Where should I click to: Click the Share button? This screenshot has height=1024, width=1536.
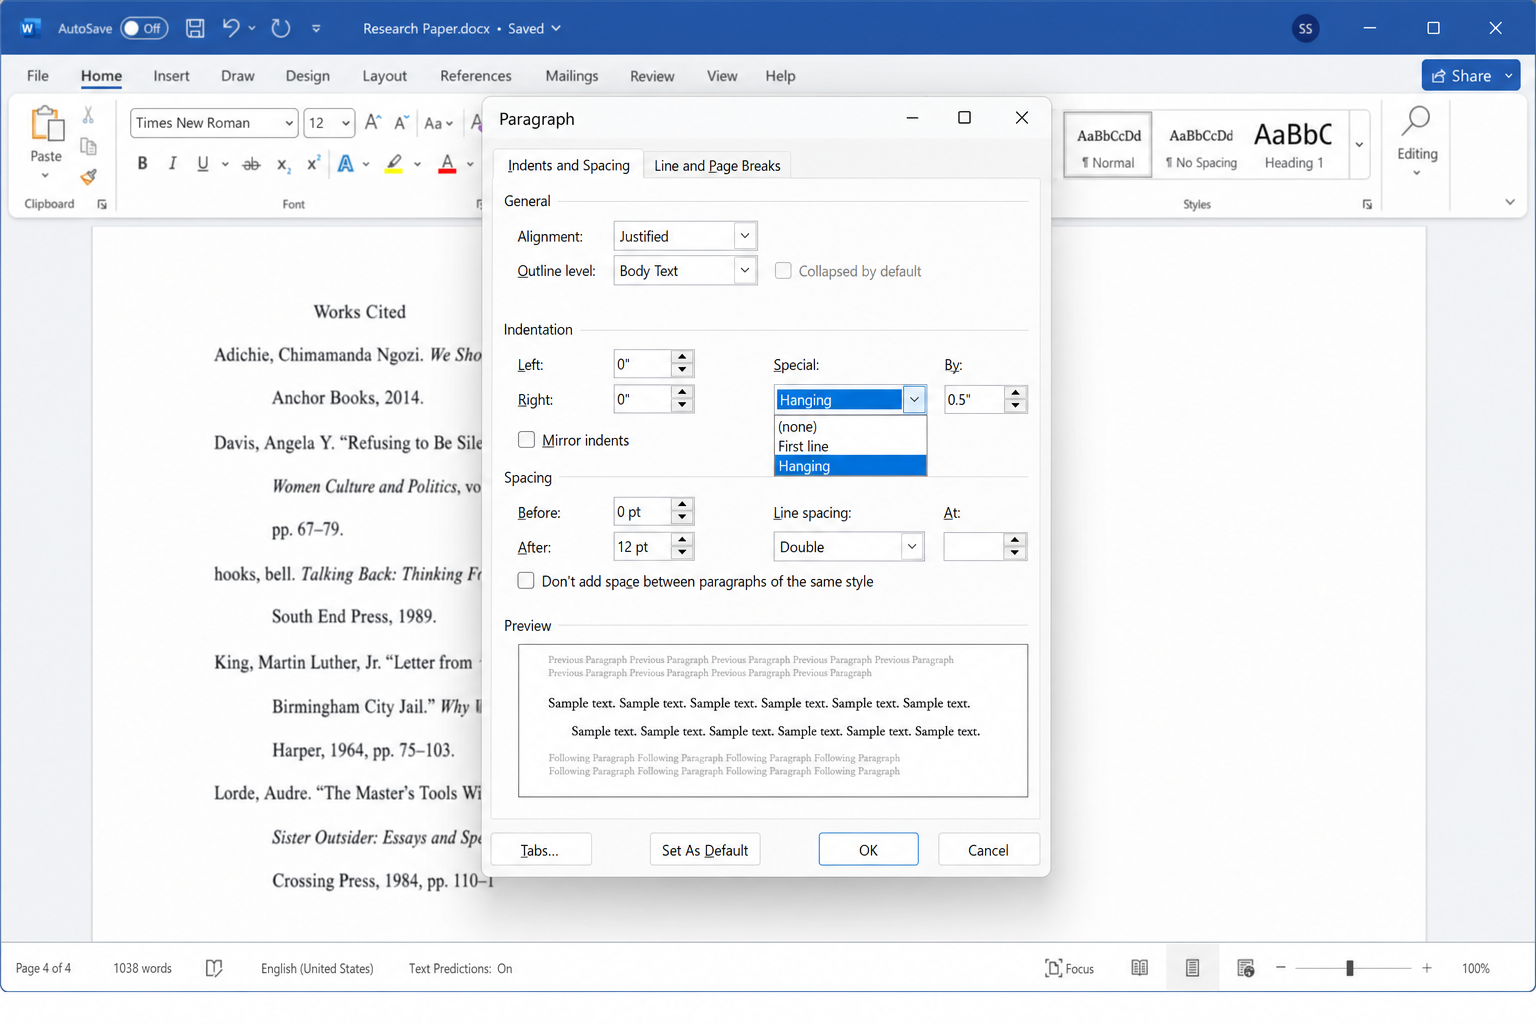click(x=1461, y=76)
